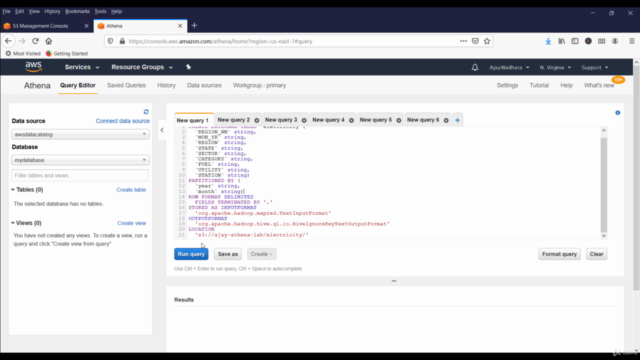Click the results pane resize handle
The width and height of the screenshot is (640, 360).
[394, 281]
